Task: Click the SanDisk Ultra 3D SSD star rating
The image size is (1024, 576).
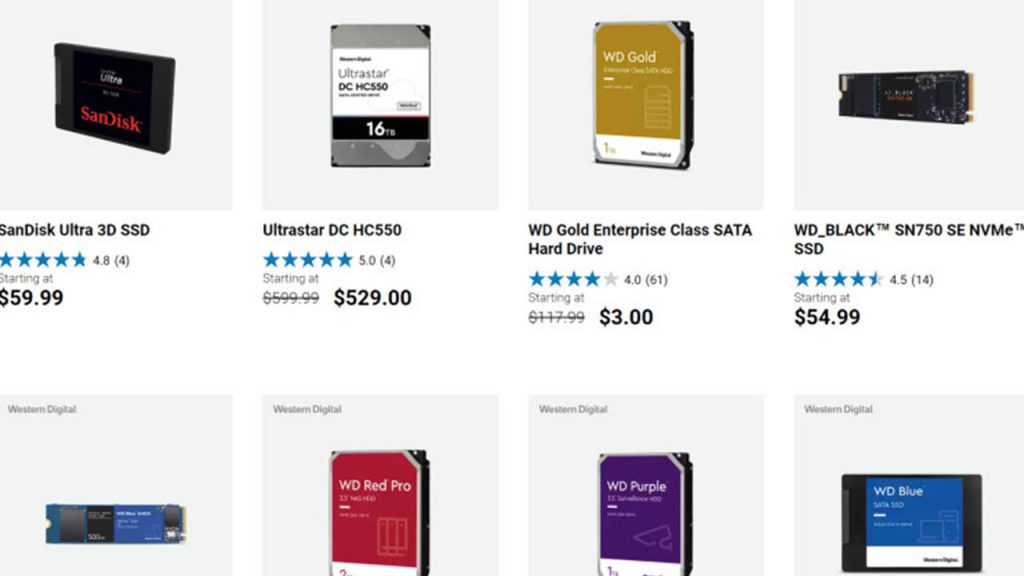Action: click(43, 260)
